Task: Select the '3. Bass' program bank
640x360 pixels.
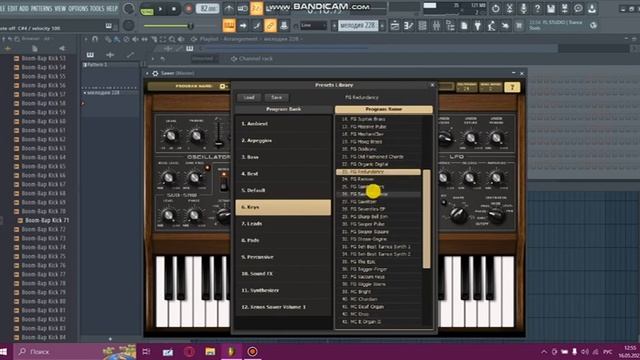Action: click(283, 157)
